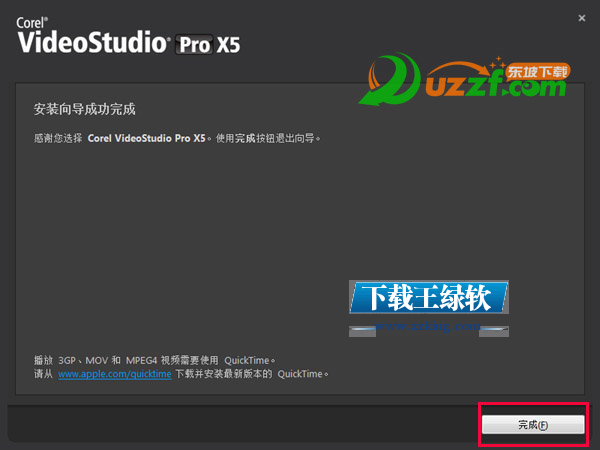Click the Corel VideoStudio Pro X5 logo

pyautogui.click(x=128, y=36)
